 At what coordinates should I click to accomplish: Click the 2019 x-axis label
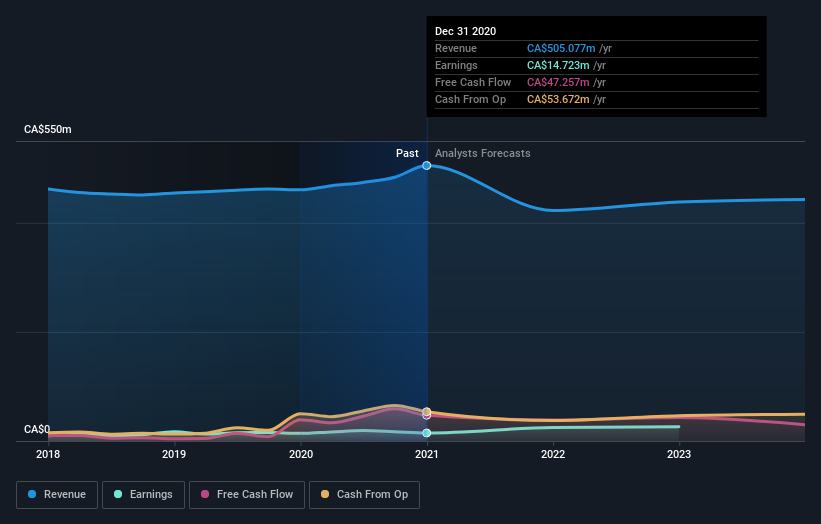tap(174, 454)
